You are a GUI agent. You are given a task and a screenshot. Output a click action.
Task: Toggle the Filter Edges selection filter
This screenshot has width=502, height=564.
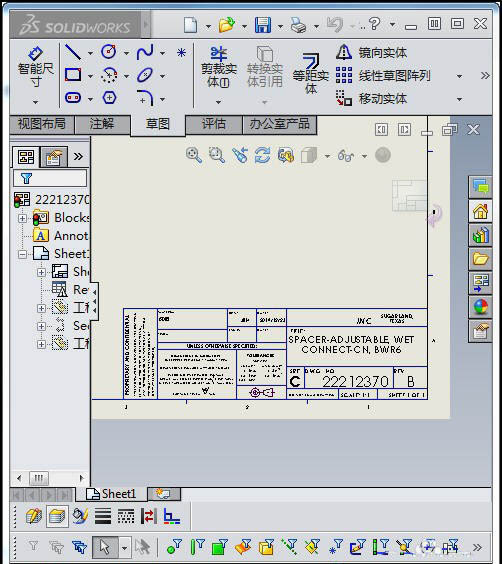pyautogui.click(x=197, y=546)
